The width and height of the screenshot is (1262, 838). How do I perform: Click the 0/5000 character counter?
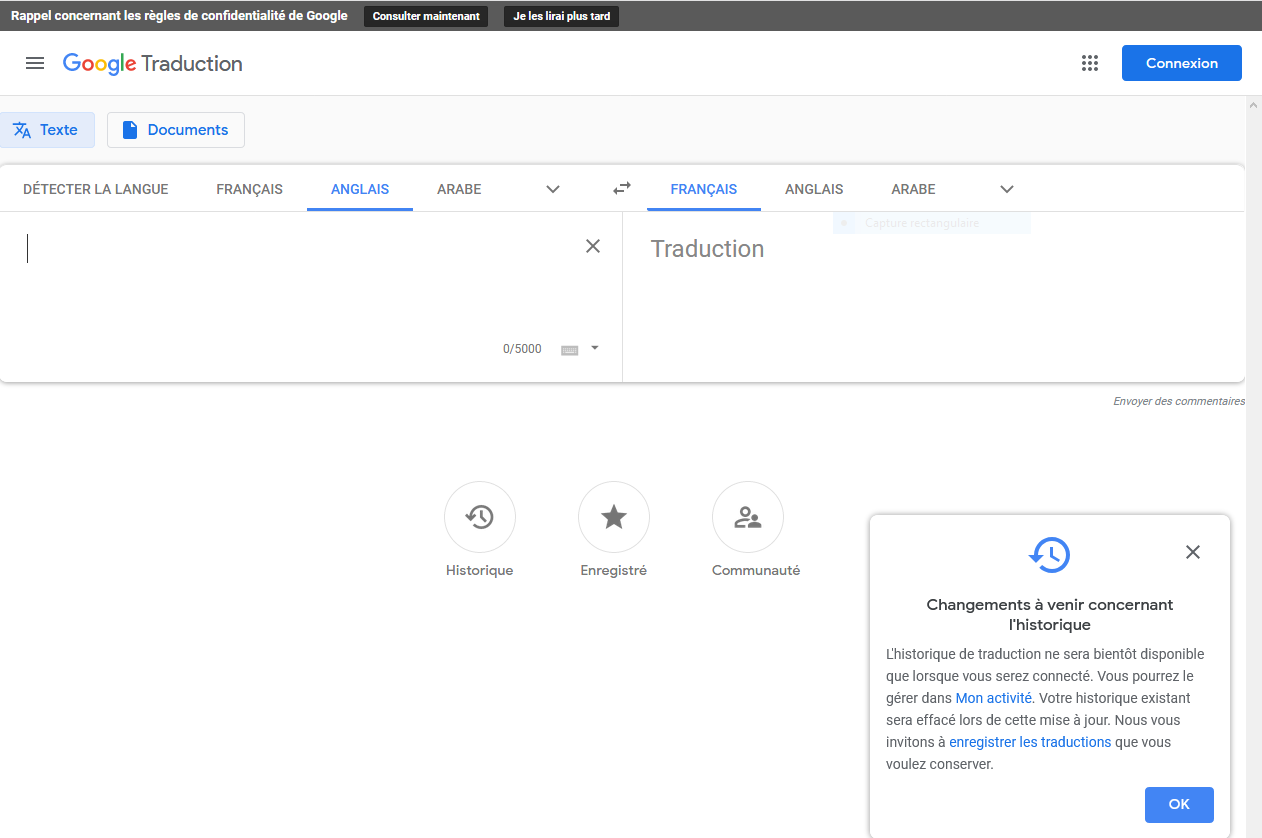click(522, 349)
